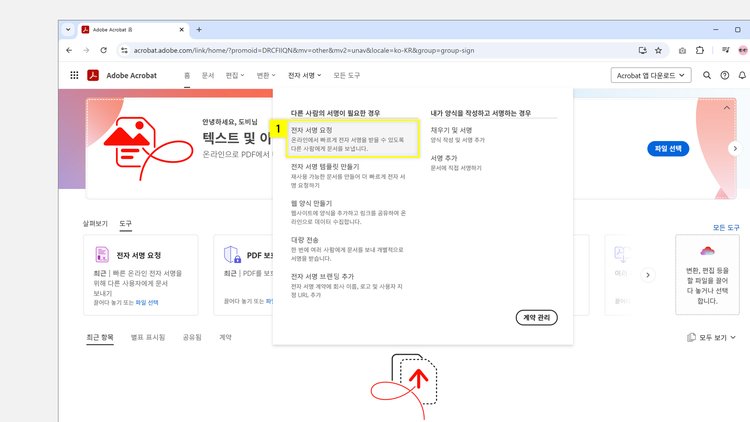Click the file drop zone card

click(707, 275)
